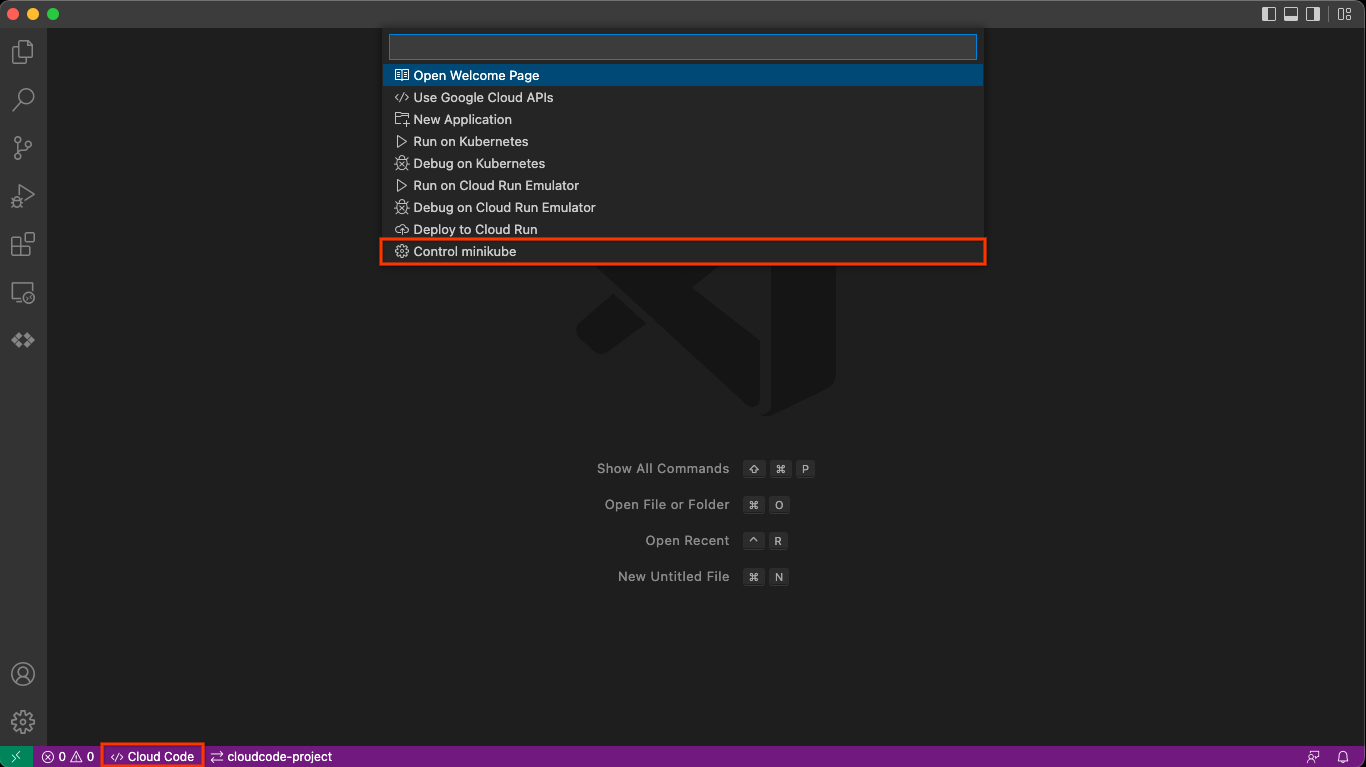Open Source Control view
Image resolution: width=1366 pixels, height=767 pixels.
tap(23, 147)
